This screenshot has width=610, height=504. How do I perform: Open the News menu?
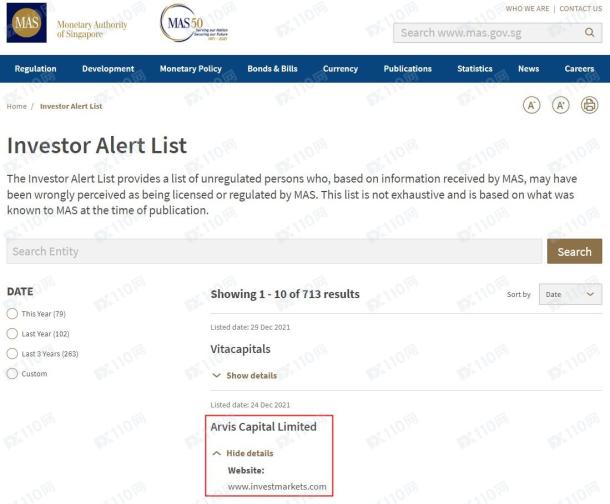coord(528,69)
